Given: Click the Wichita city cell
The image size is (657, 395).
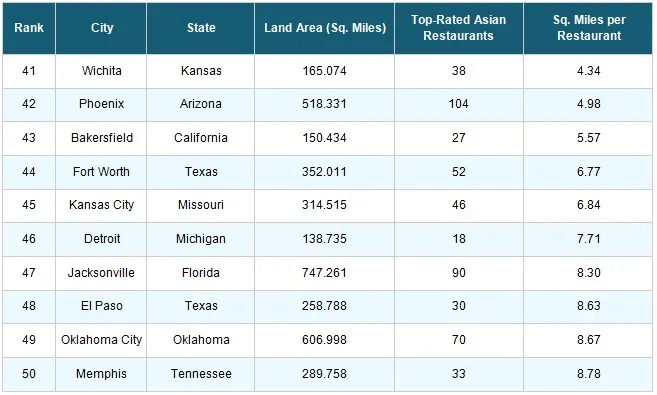Looking at the screenshot, I should pos(101,71).
